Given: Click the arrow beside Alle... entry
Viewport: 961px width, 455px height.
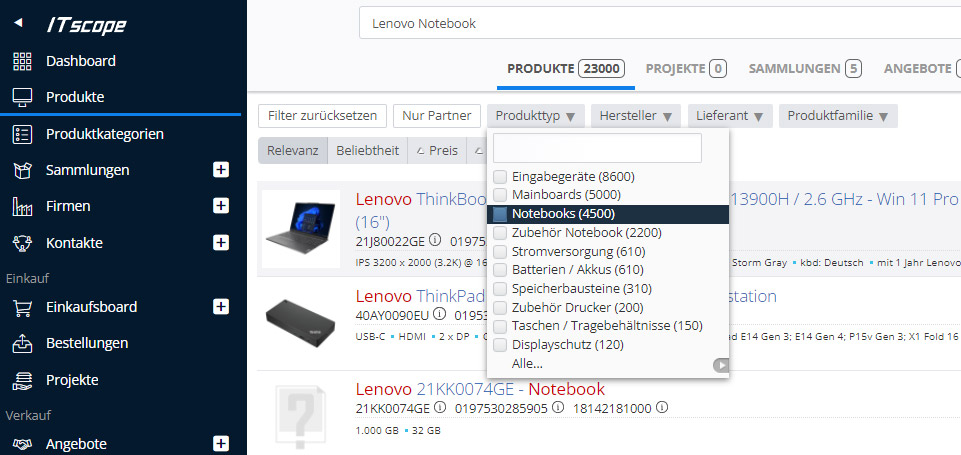Looking at the screenshot, I should tap(721, 365).
